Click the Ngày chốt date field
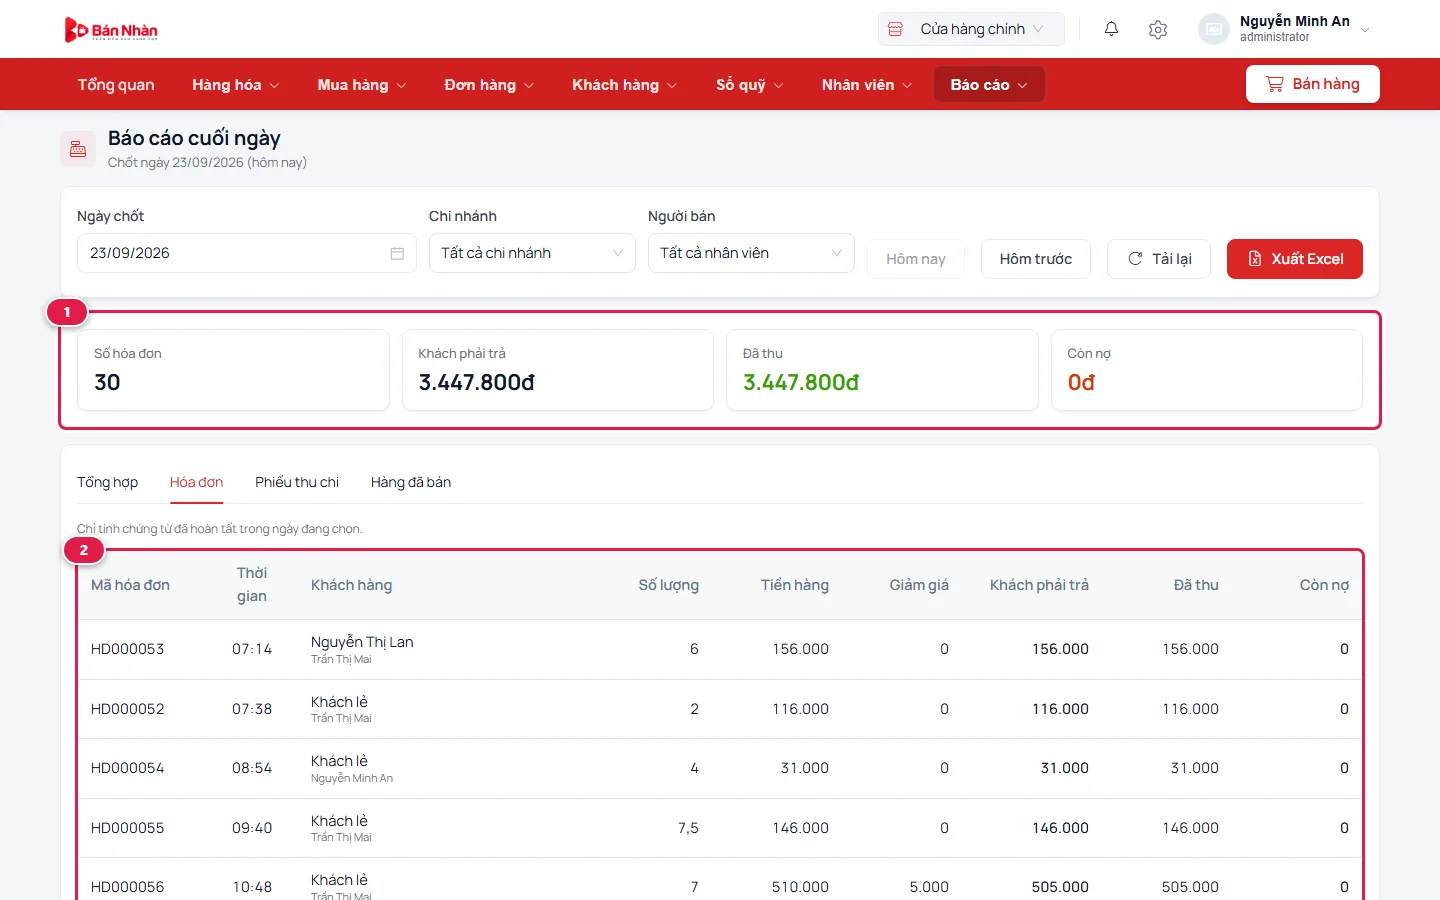The width and height of the screenshot is (1440, 900). tap(246, 253)
